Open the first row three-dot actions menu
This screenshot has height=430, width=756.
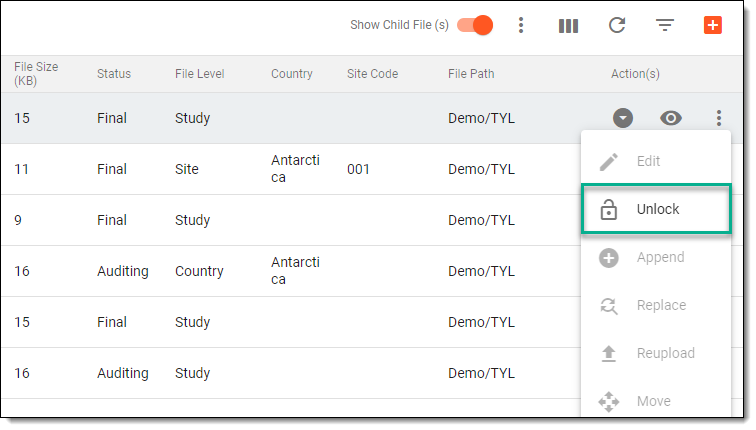pos(719,118)
